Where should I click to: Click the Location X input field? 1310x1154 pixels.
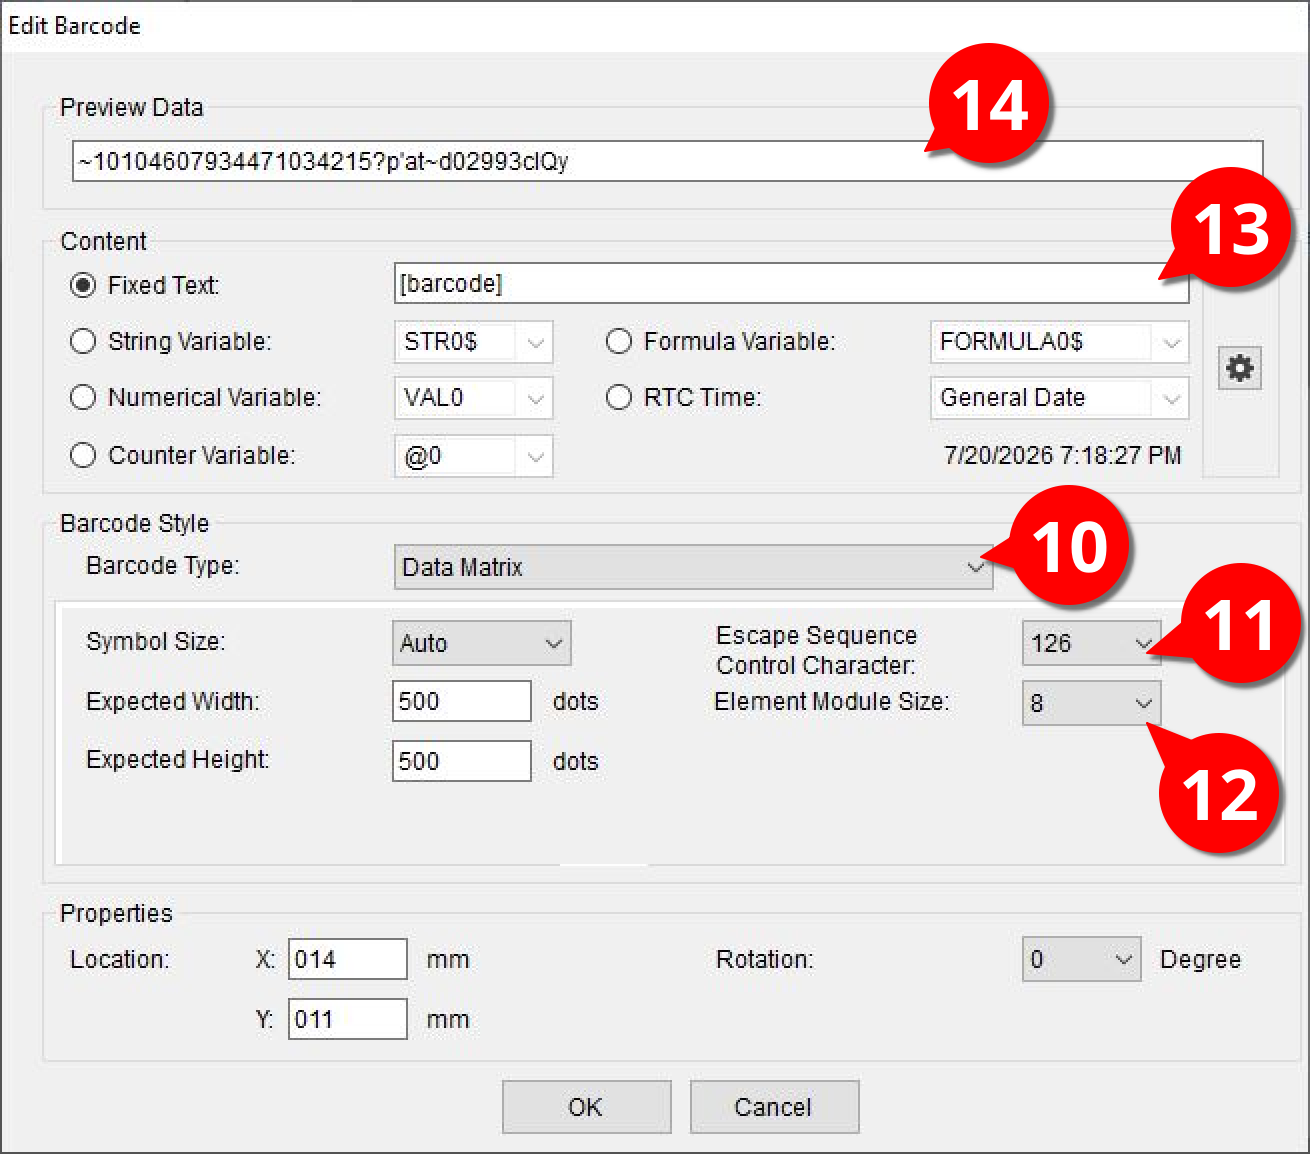tap(347, 959)
